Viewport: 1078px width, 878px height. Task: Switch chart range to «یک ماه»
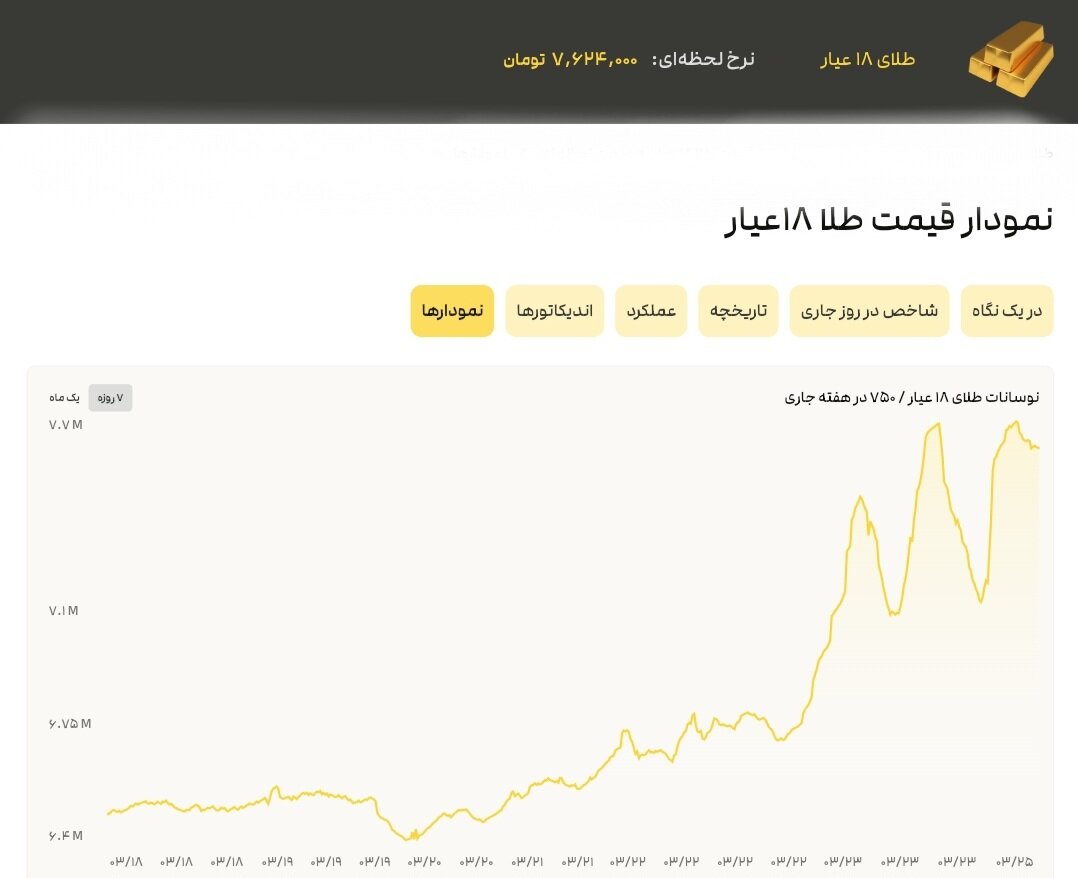66,397
